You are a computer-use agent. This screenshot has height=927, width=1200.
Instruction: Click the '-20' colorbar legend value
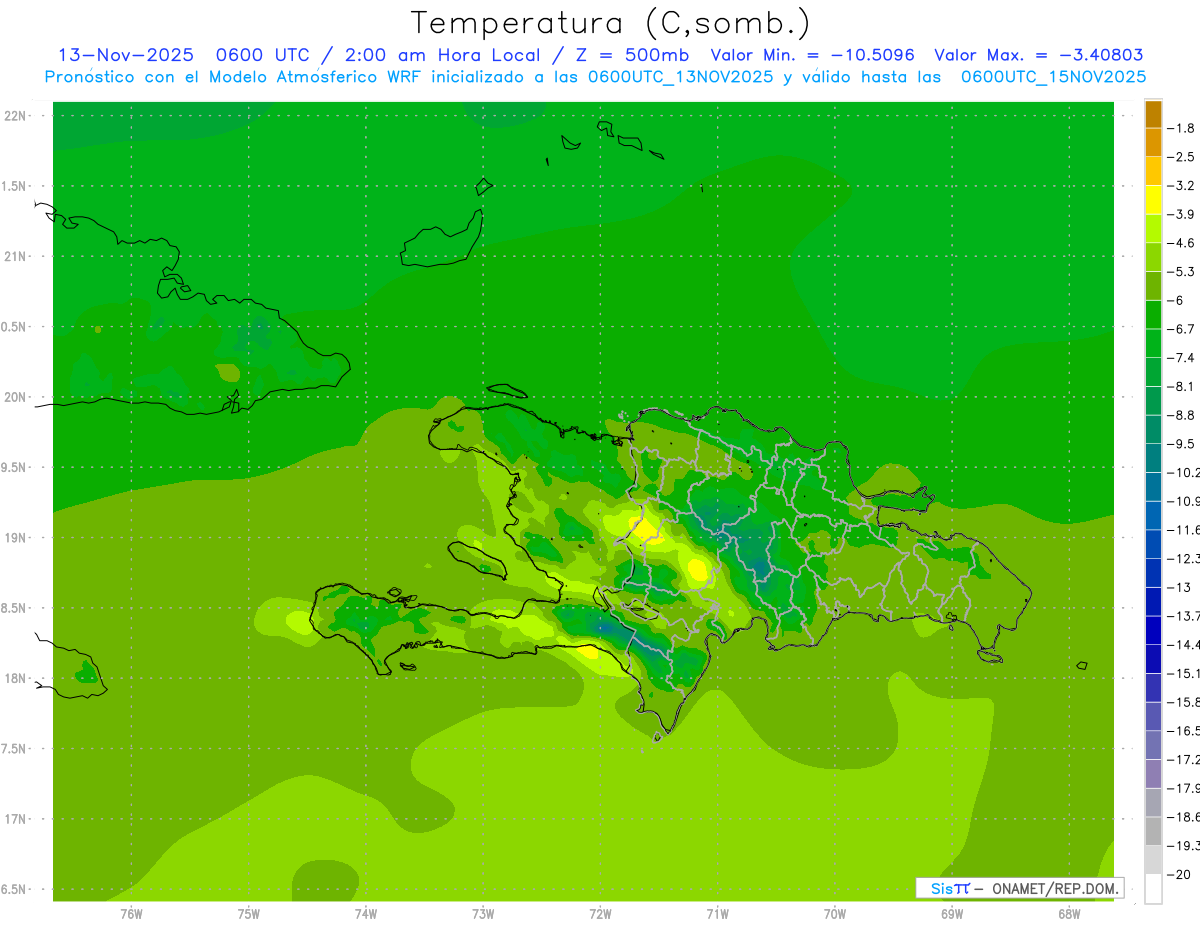click(1180, 874)
